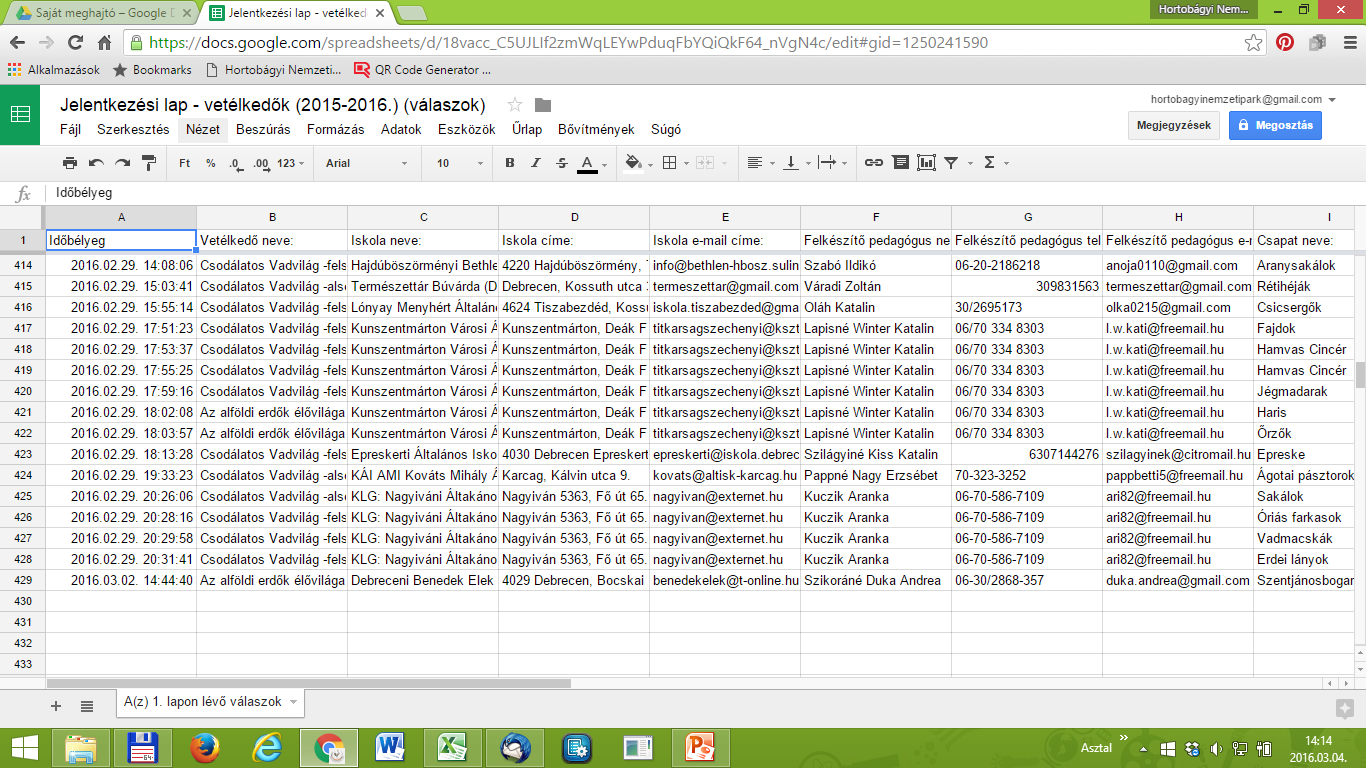Click the Alkalmazások apps shortcut
Viewport: 1366px width, 768px height.
coord(54,70)
